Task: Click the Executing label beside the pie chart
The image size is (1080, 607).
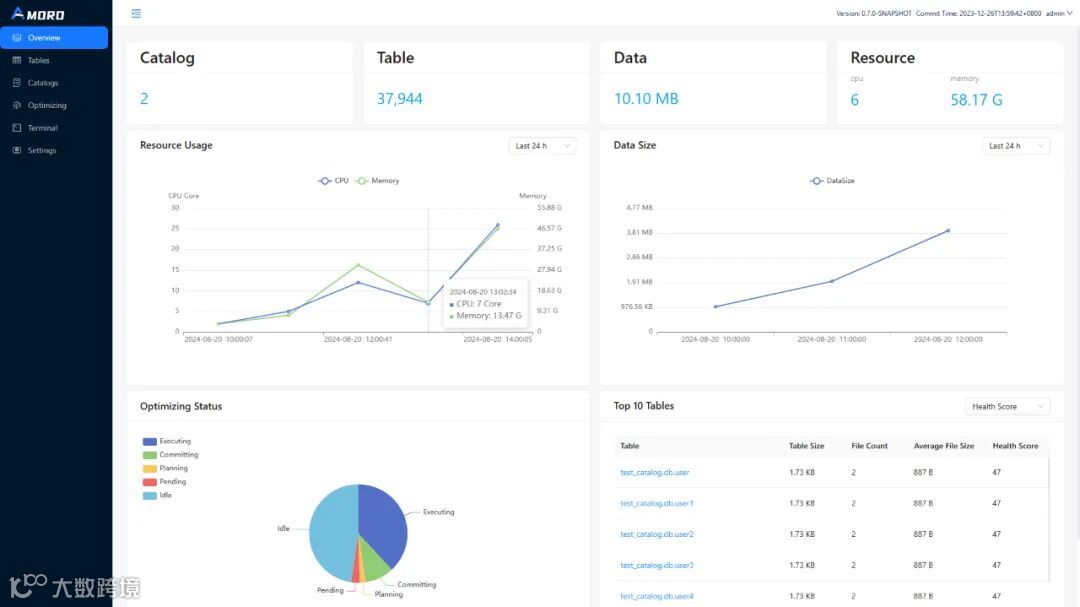Action: [x=438, y=513]
